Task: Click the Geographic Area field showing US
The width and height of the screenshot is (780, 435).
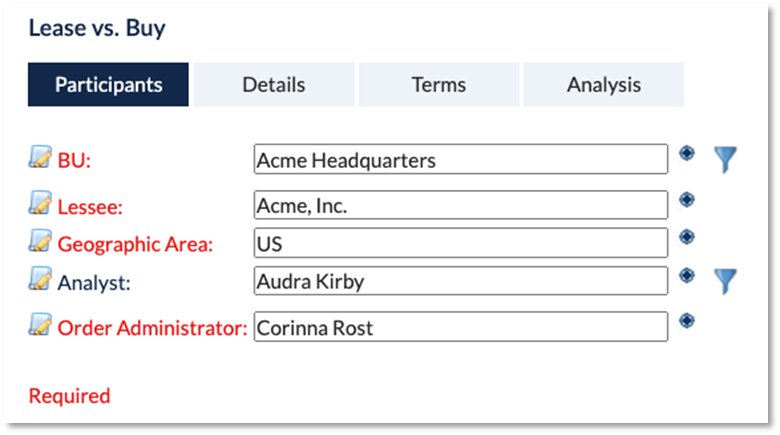Action: [x=461, y=243]
